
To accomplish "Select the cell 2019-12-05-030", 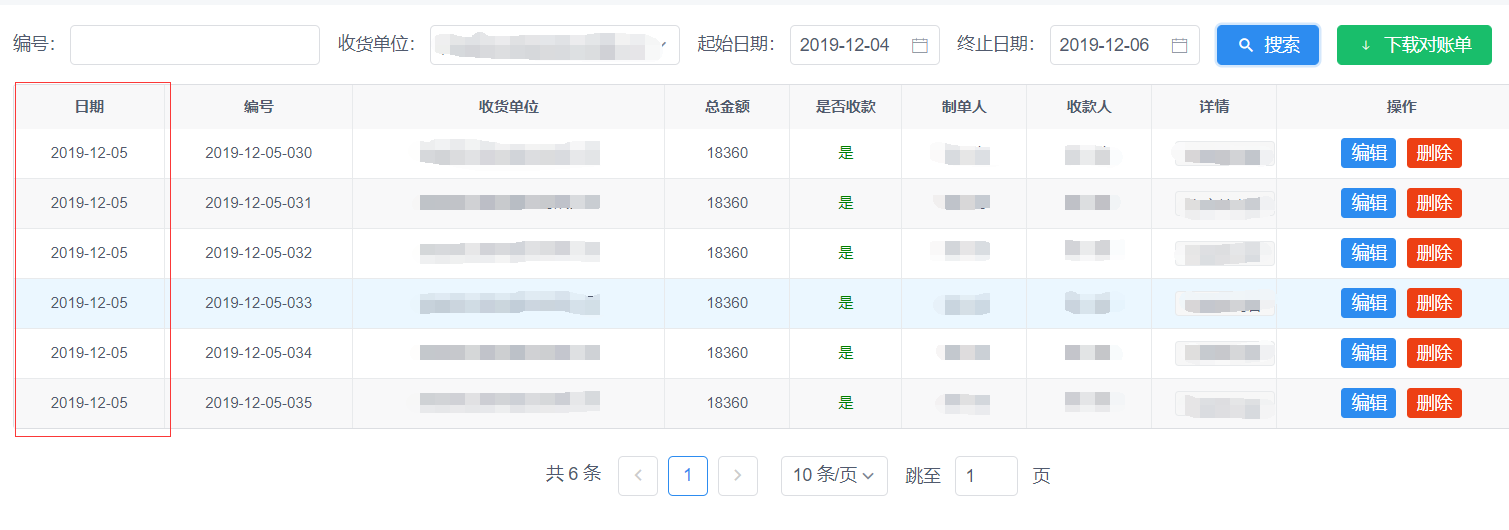I will (259, 153).
